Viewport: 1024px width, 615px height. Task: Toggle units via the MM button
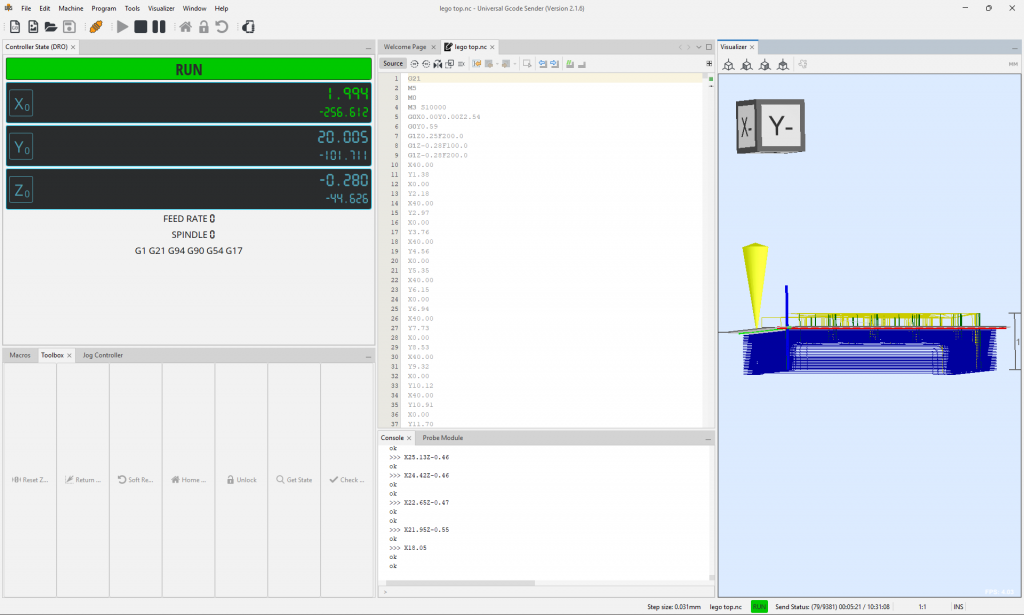click(x=1013, y=64)
